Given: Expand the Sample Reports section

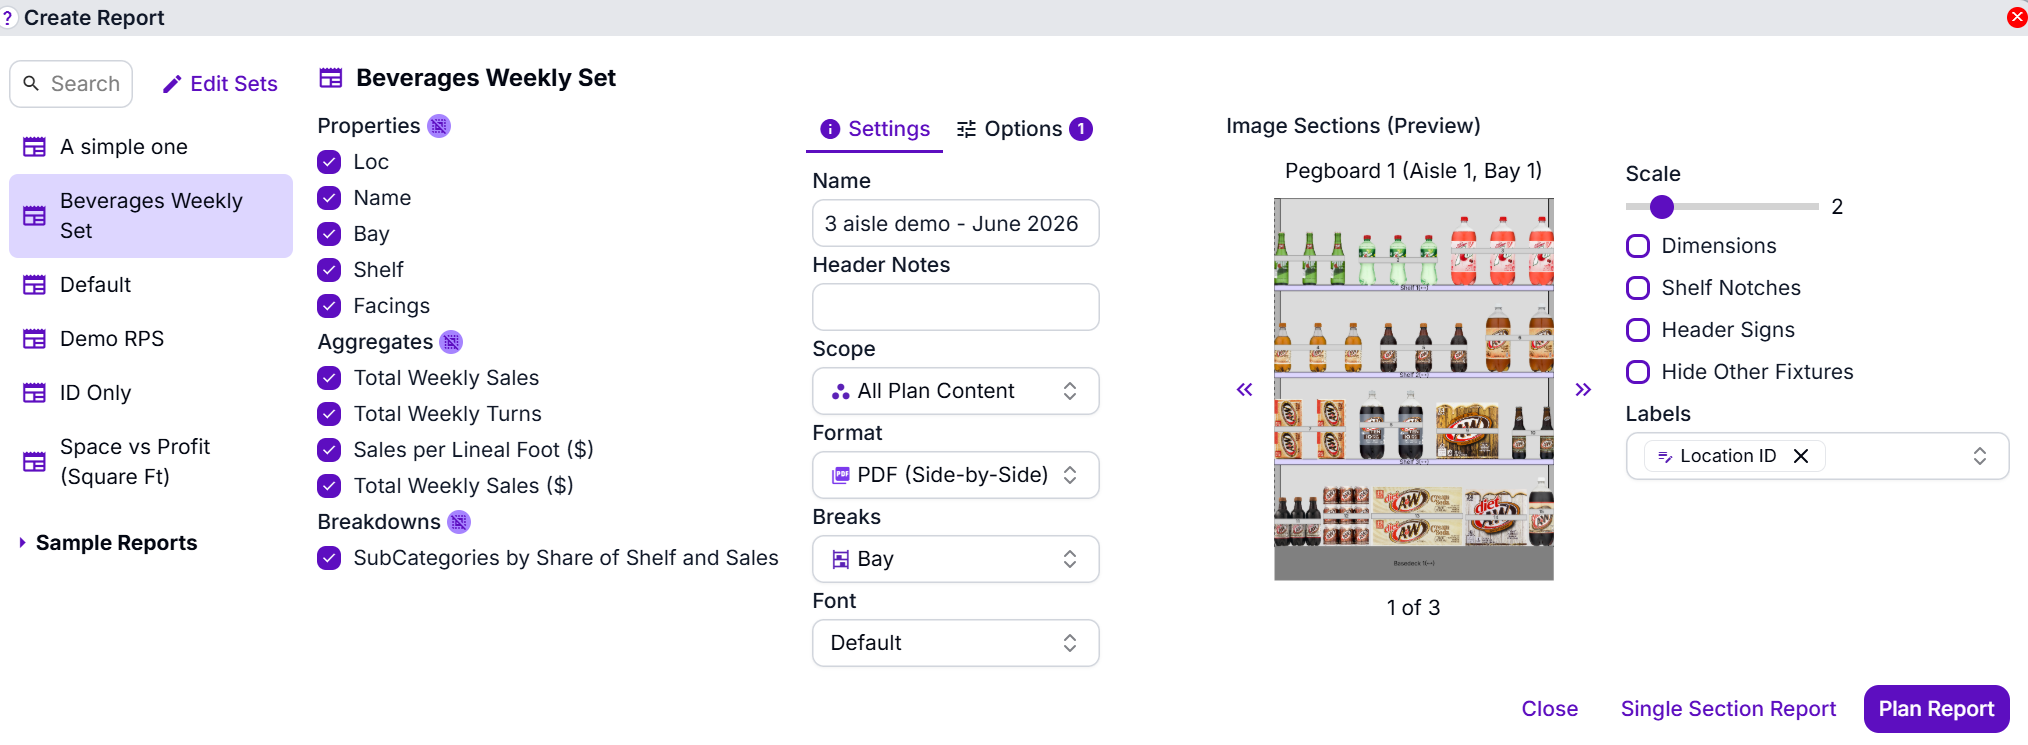Looking at the screenshot, I should coord(108,543).
